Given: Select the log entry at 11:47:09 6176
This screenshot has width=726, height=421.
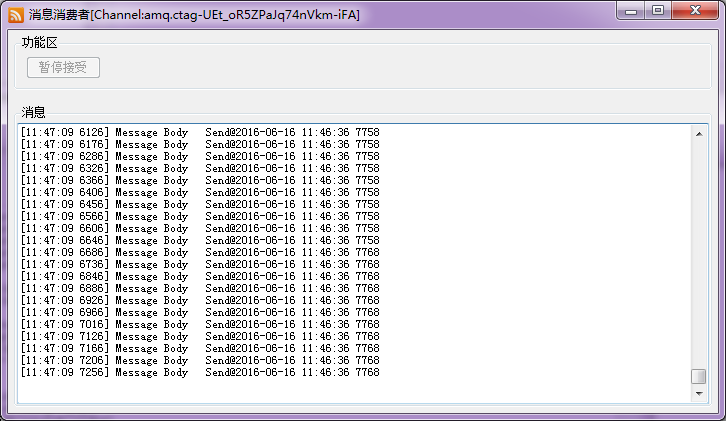Looking at the screenshot, I should (x=200, y=144).
